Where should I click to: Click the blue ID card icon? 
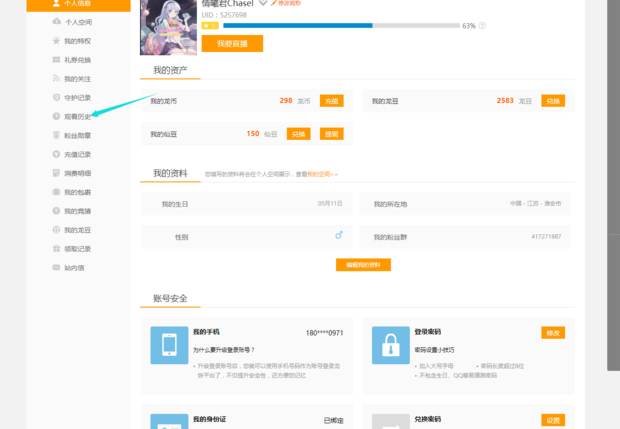point(169,421)
